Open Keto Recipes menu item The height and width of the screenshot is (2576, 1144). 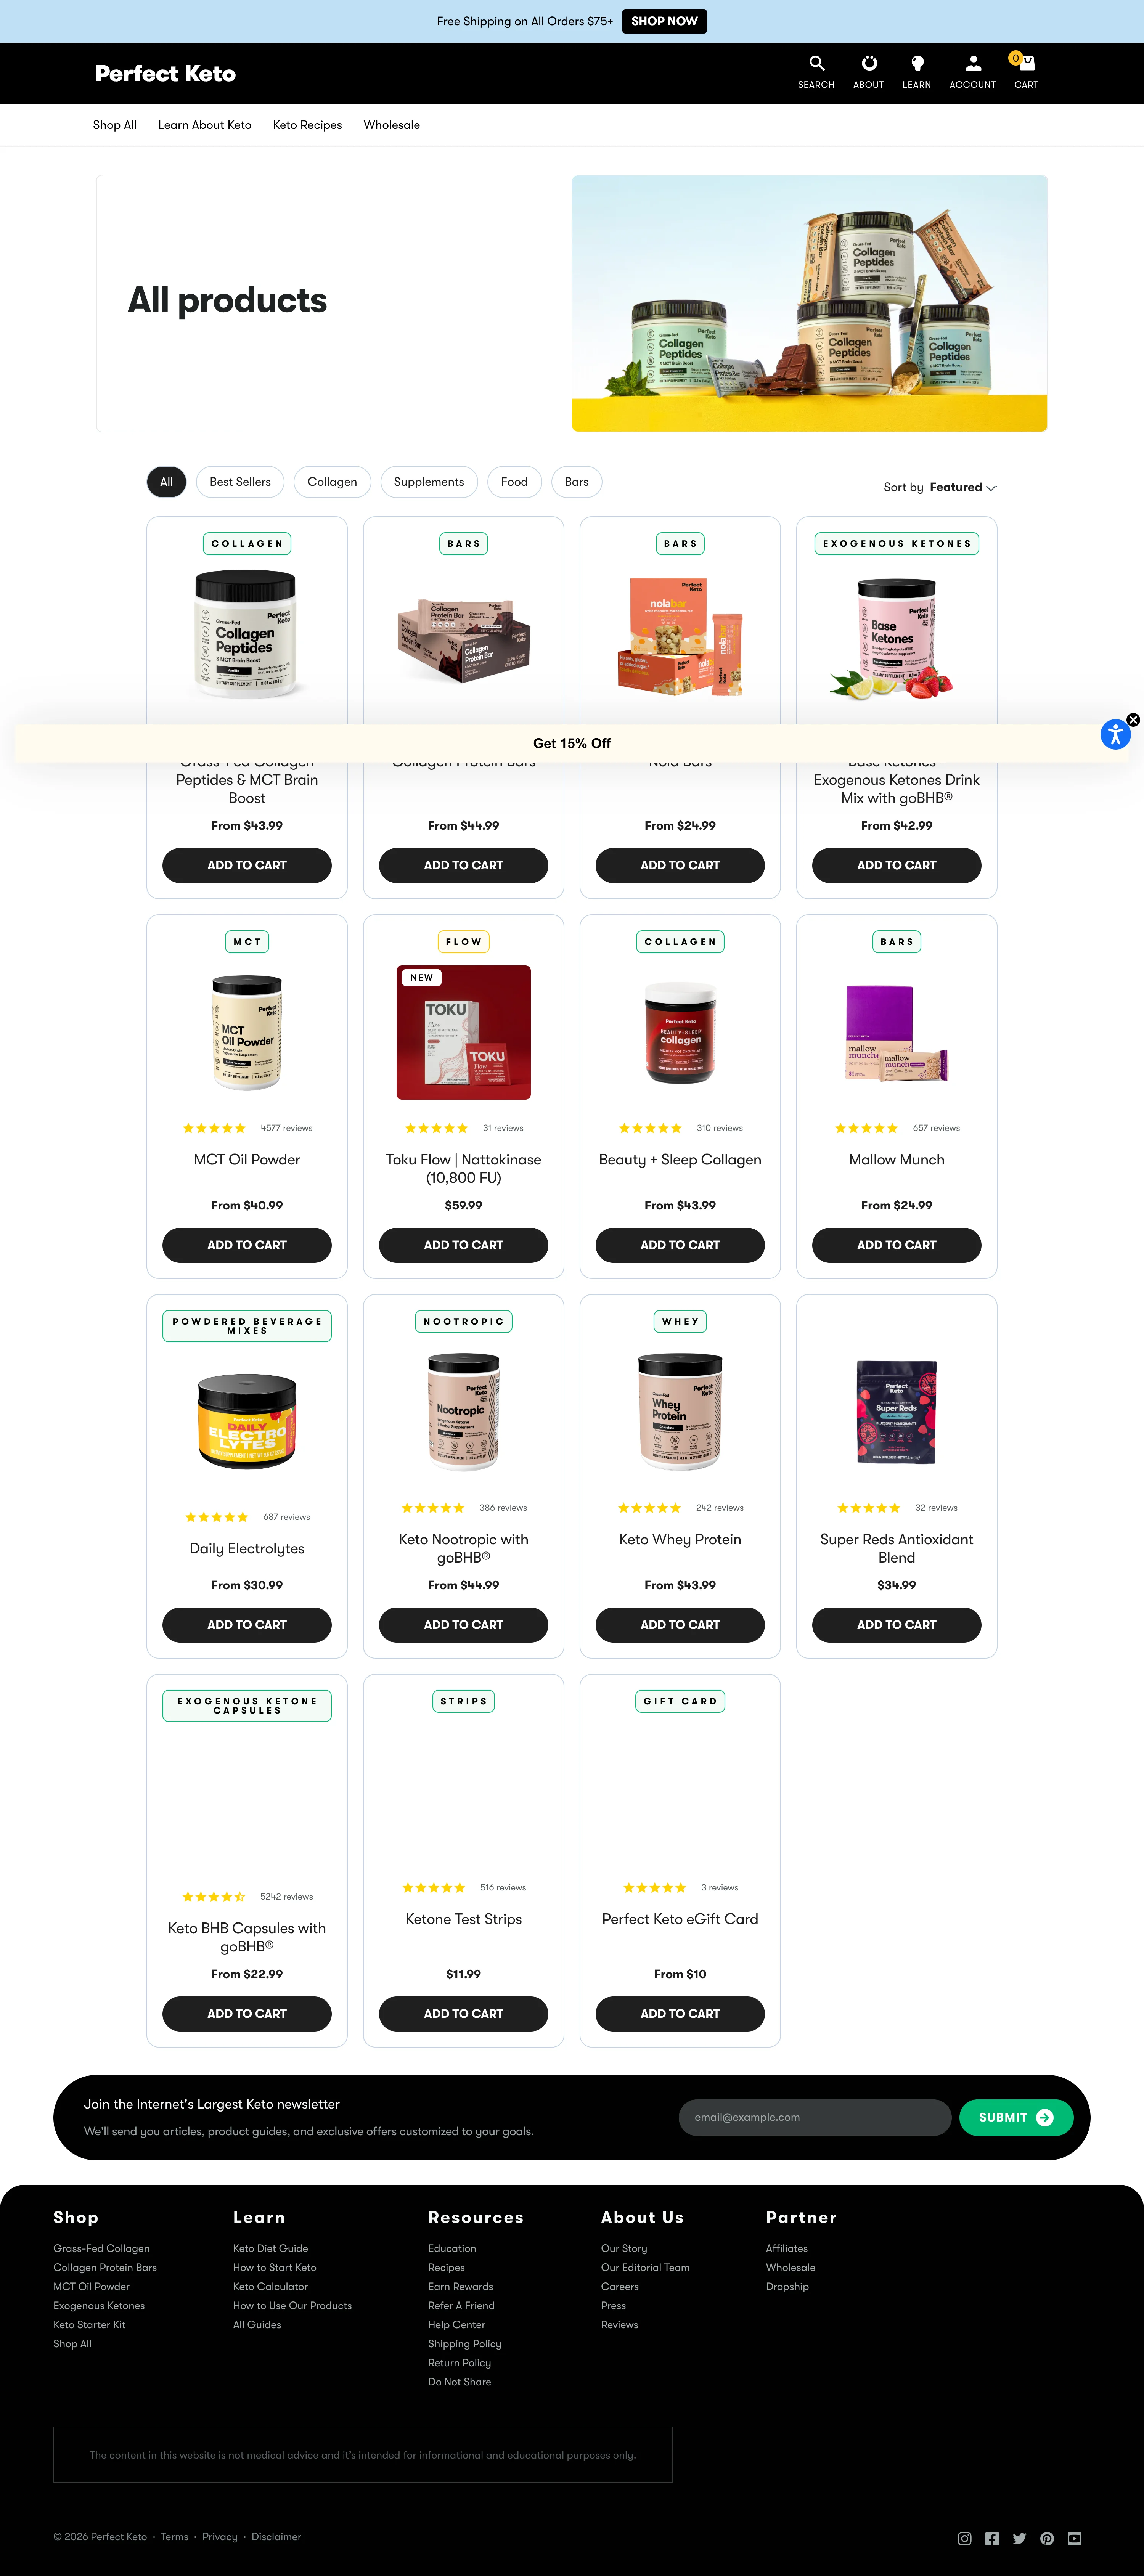click(x=307, y=125)
